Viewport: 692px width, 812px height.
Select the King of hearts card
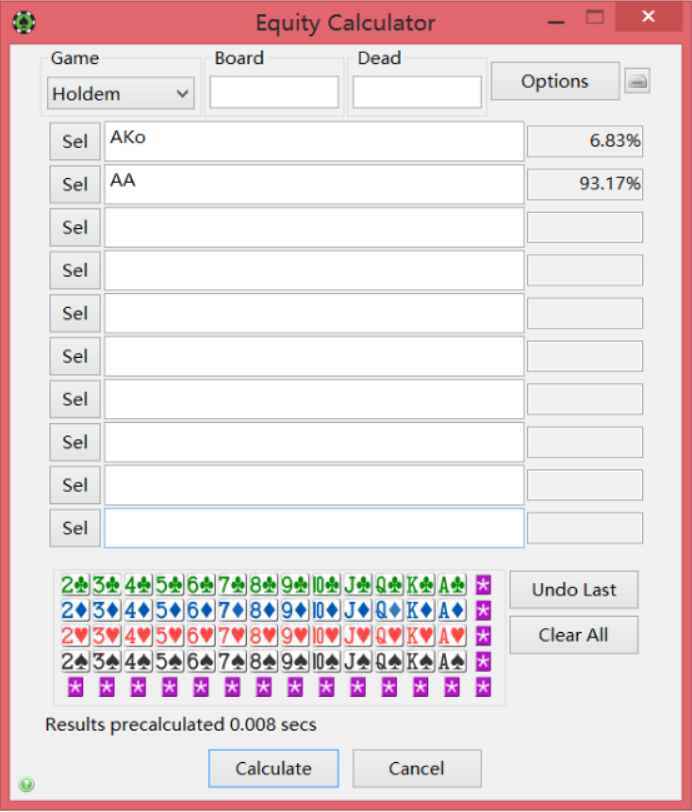pos(421,636)
